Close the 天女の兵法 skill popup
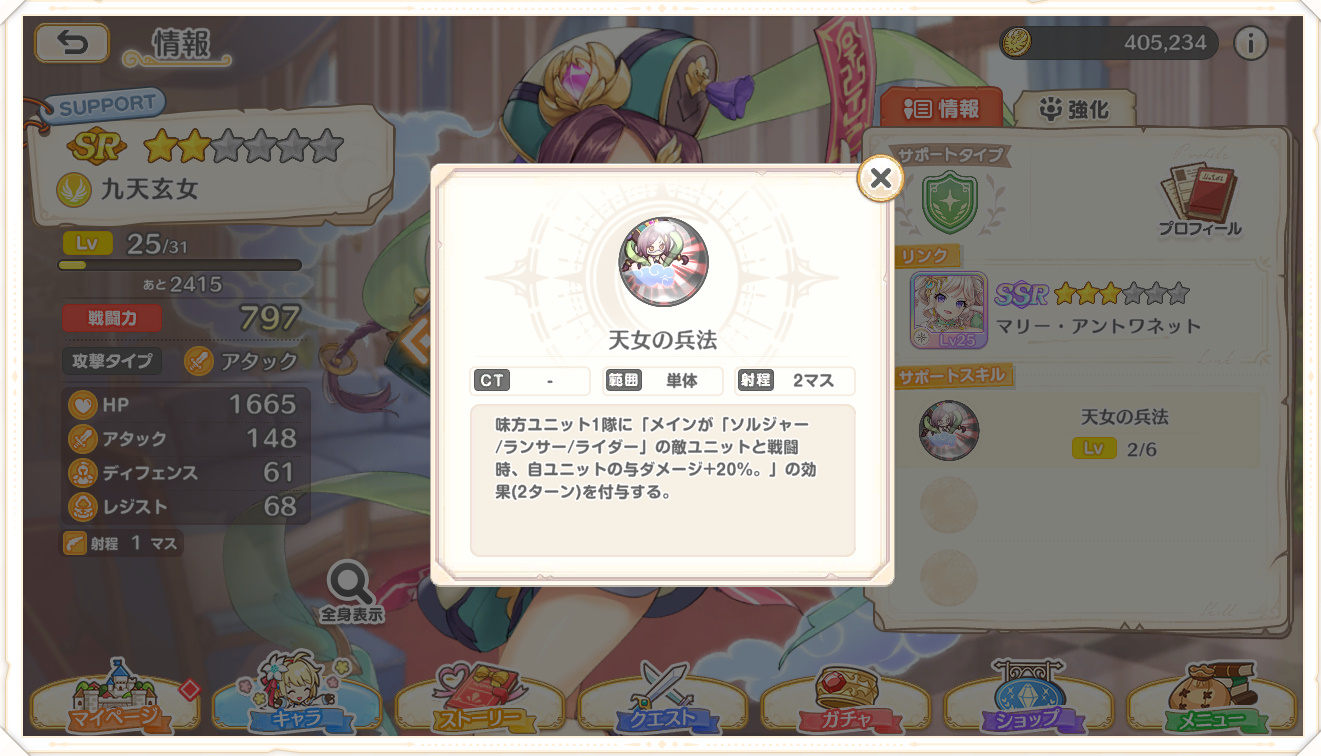Viewport: 1321px width, 756px height. (x=880, y=179)
